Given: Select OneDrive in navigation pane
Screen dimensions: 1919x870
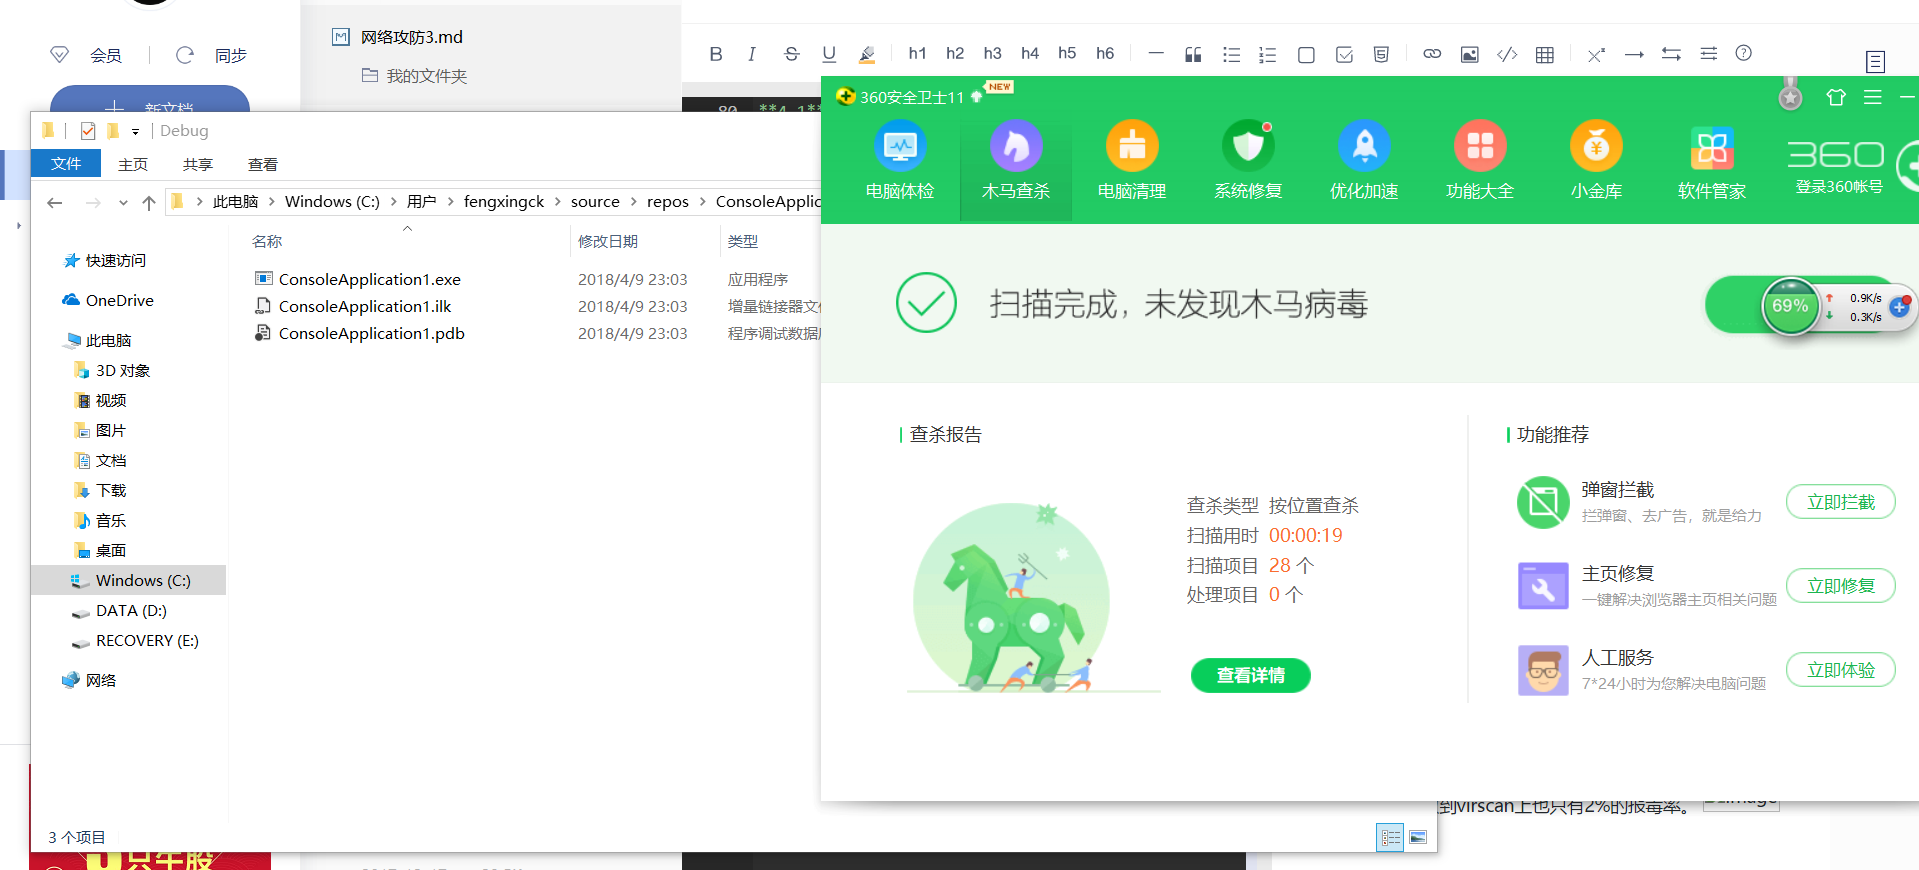Looking at the screenshot, I should (x=119, y=301).
